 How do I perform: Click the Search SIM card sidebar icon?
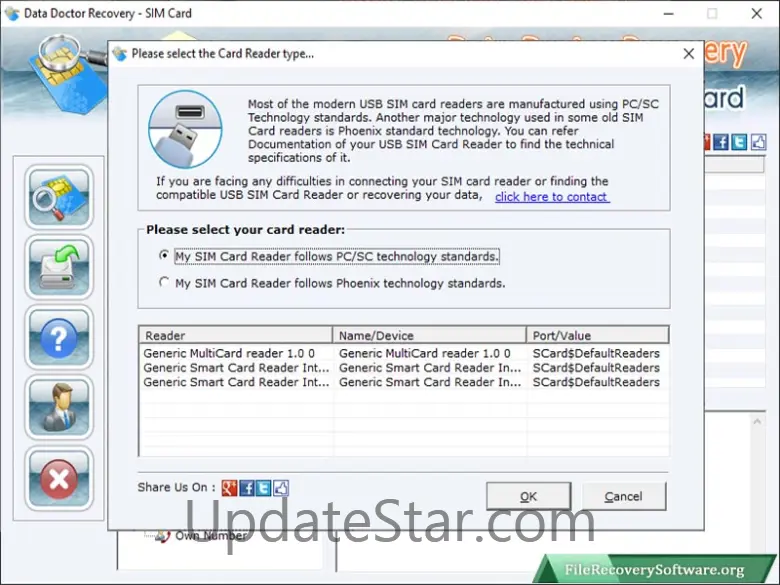pyautogui.click(x=59, y=197)
